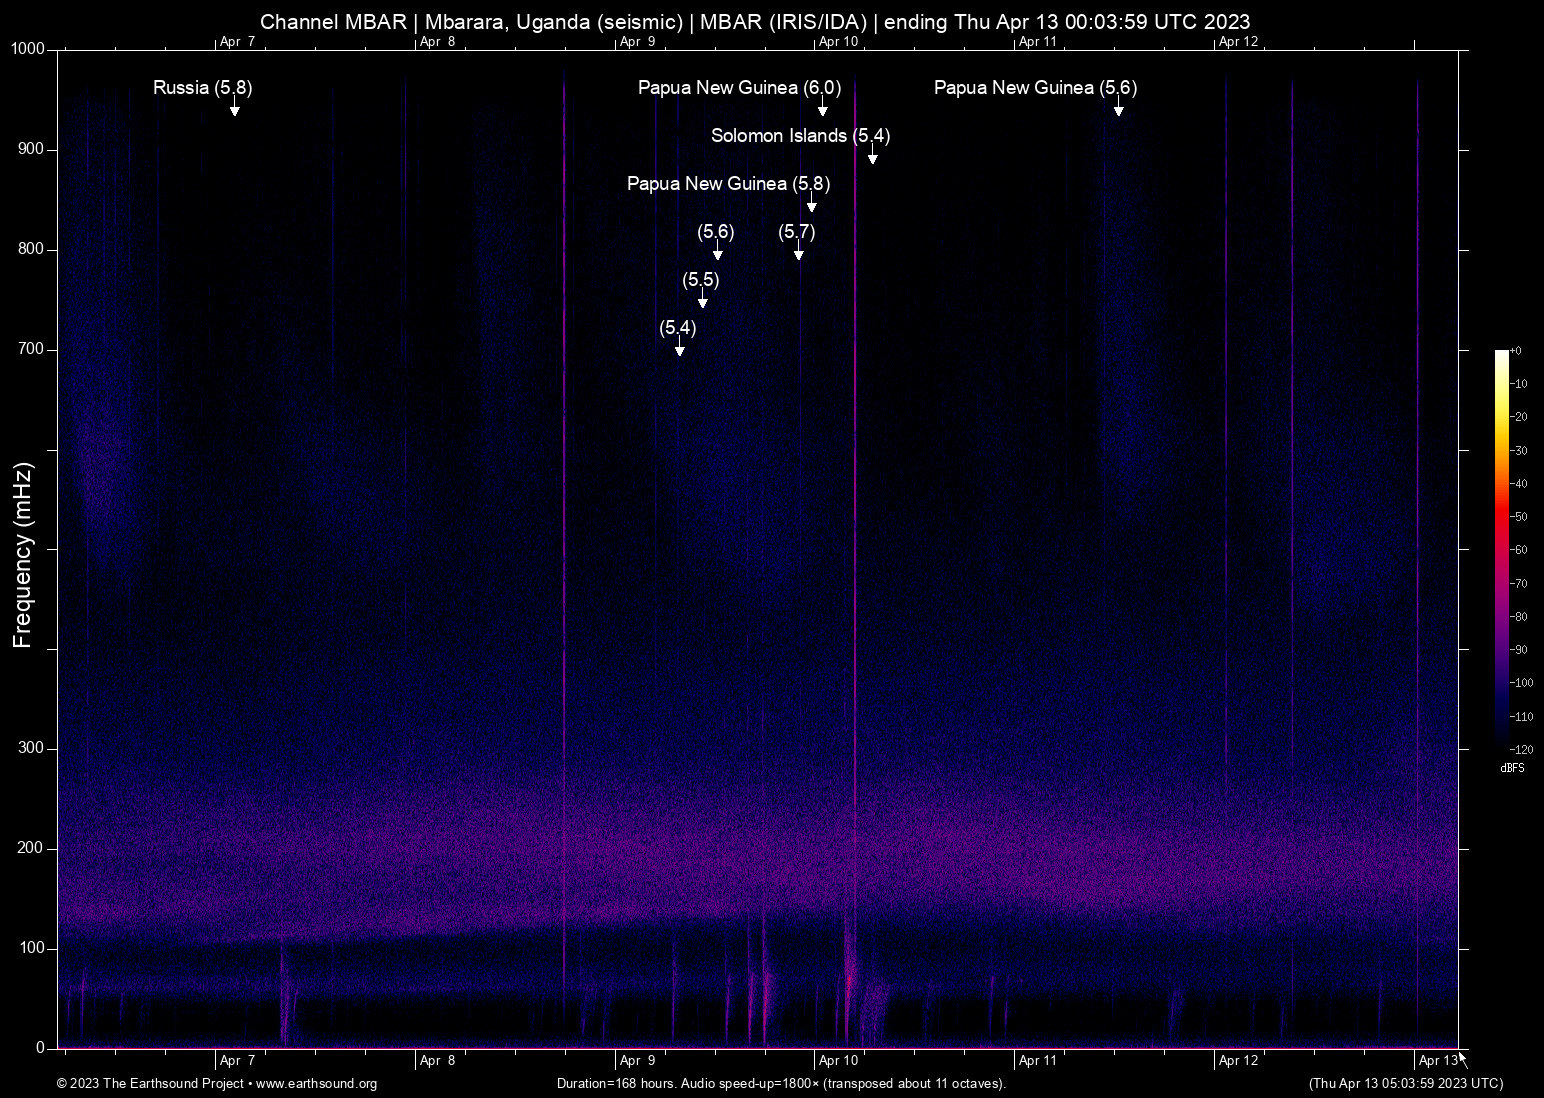1544x1098 pixels.
Task: Click the 900 frequency tick label
Action: pyautogui.click(x=30, y=148)
